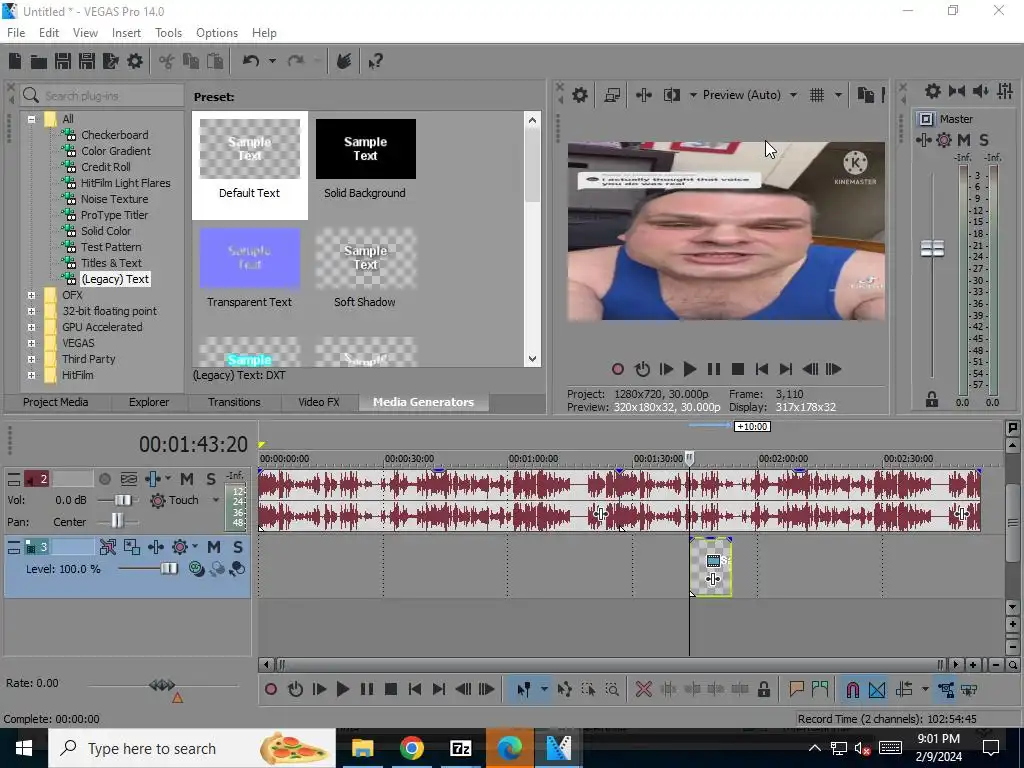Select the Selection edit tool
The width and height of the screenshot is (1024, 768).
click(588, 689)
